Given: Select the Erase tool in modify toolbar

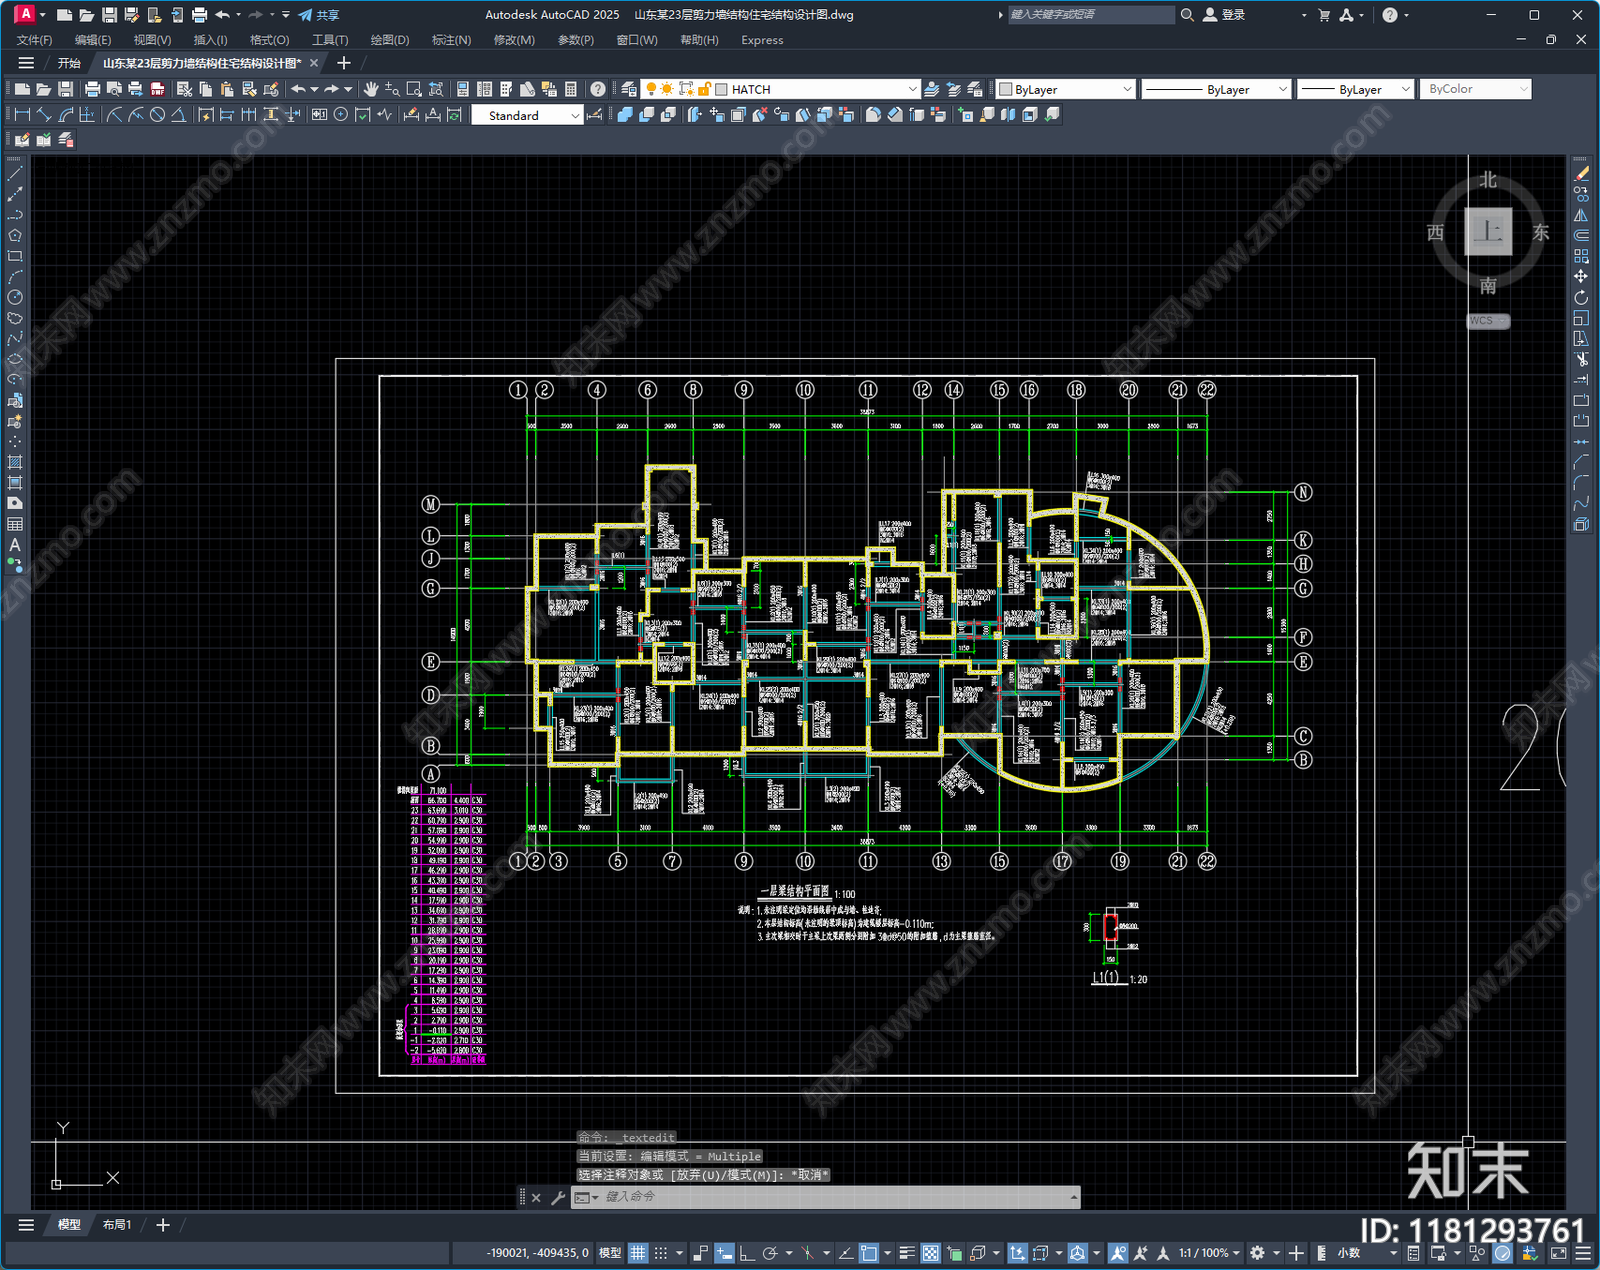Looking at the screenshot, I should coord(1581,174).
